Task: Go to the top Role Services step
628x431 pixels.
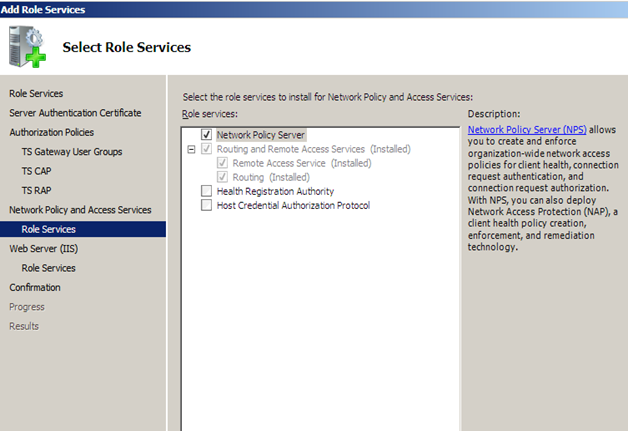Action: pos(36,94)
